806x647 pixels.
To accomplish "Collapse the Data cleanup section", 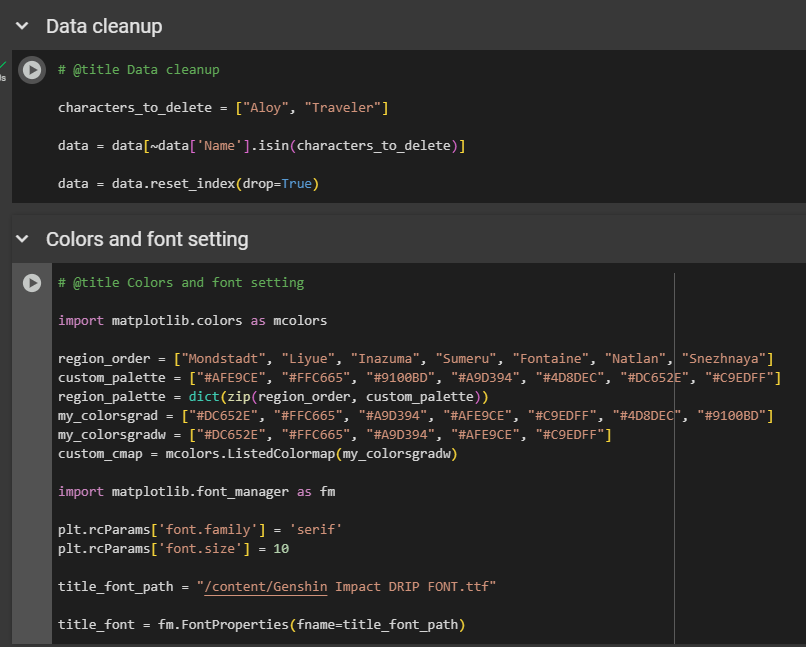I will (x=22, y=27).
